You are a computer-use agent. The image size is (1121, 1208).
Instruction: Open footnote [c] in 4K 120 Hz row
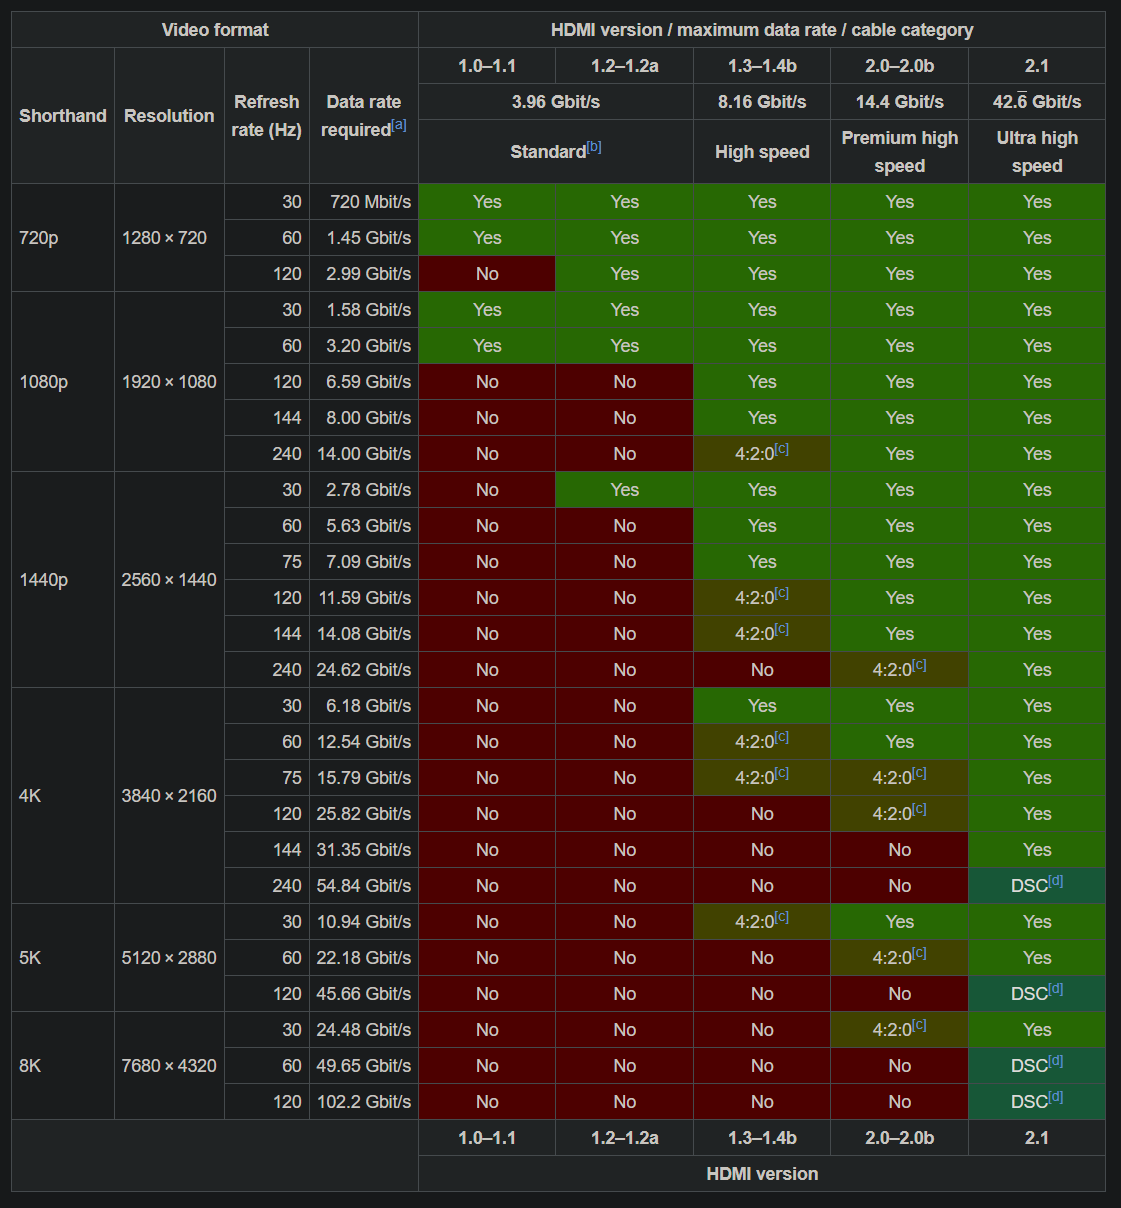click(x=919, y=810)
